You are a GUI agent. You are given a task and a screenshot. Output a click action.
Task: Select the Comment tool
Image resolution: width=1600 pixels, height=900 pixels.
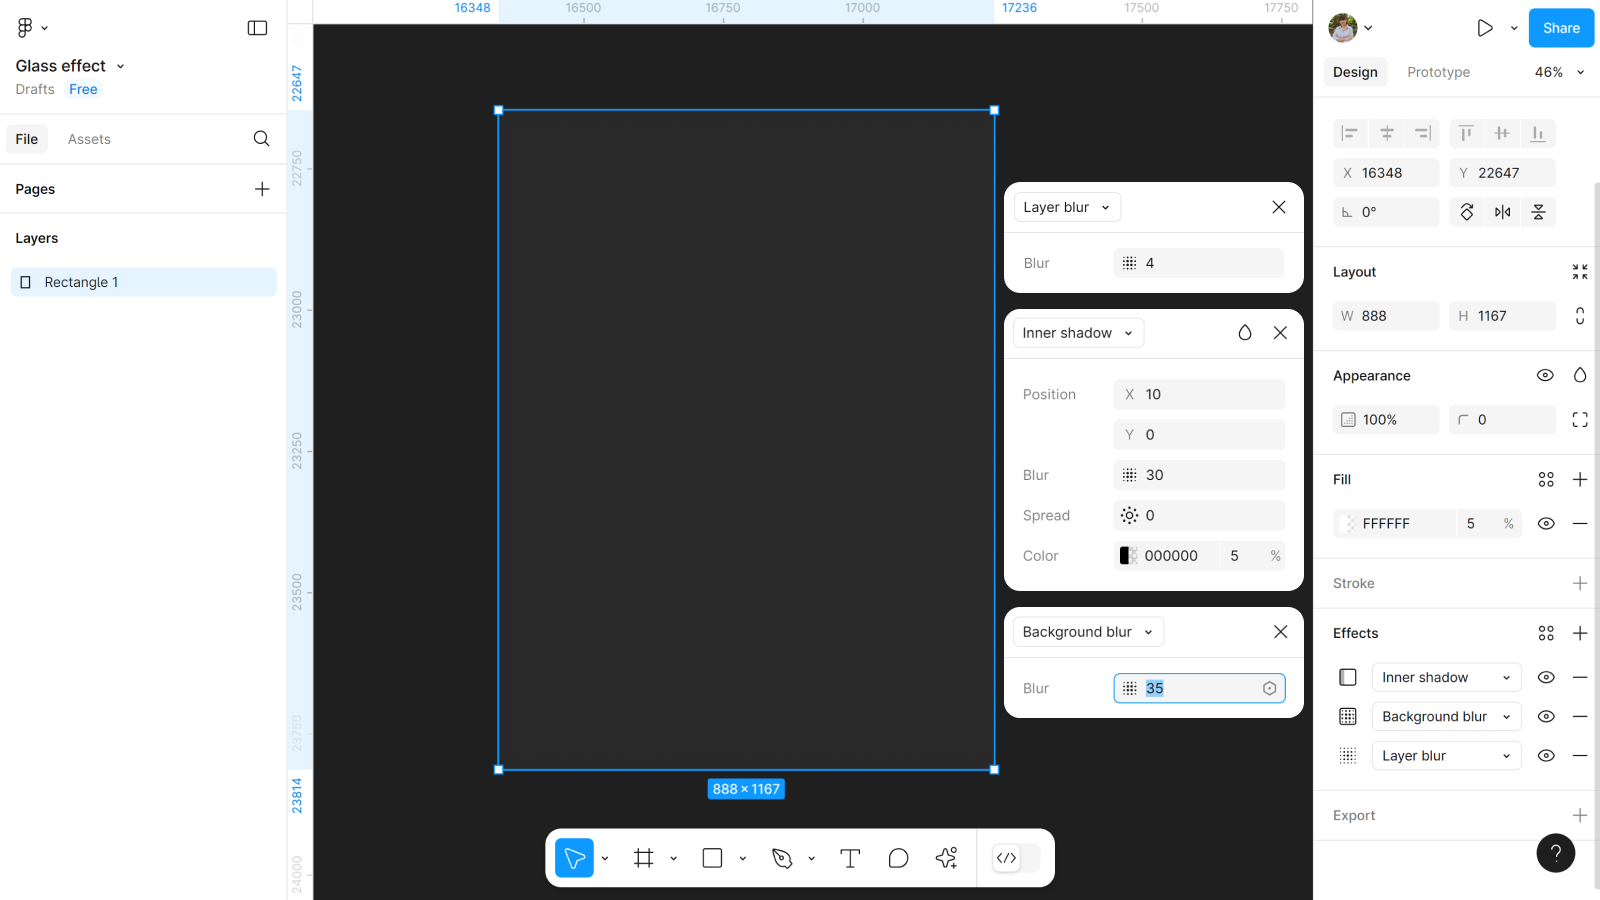pos(898,858)
